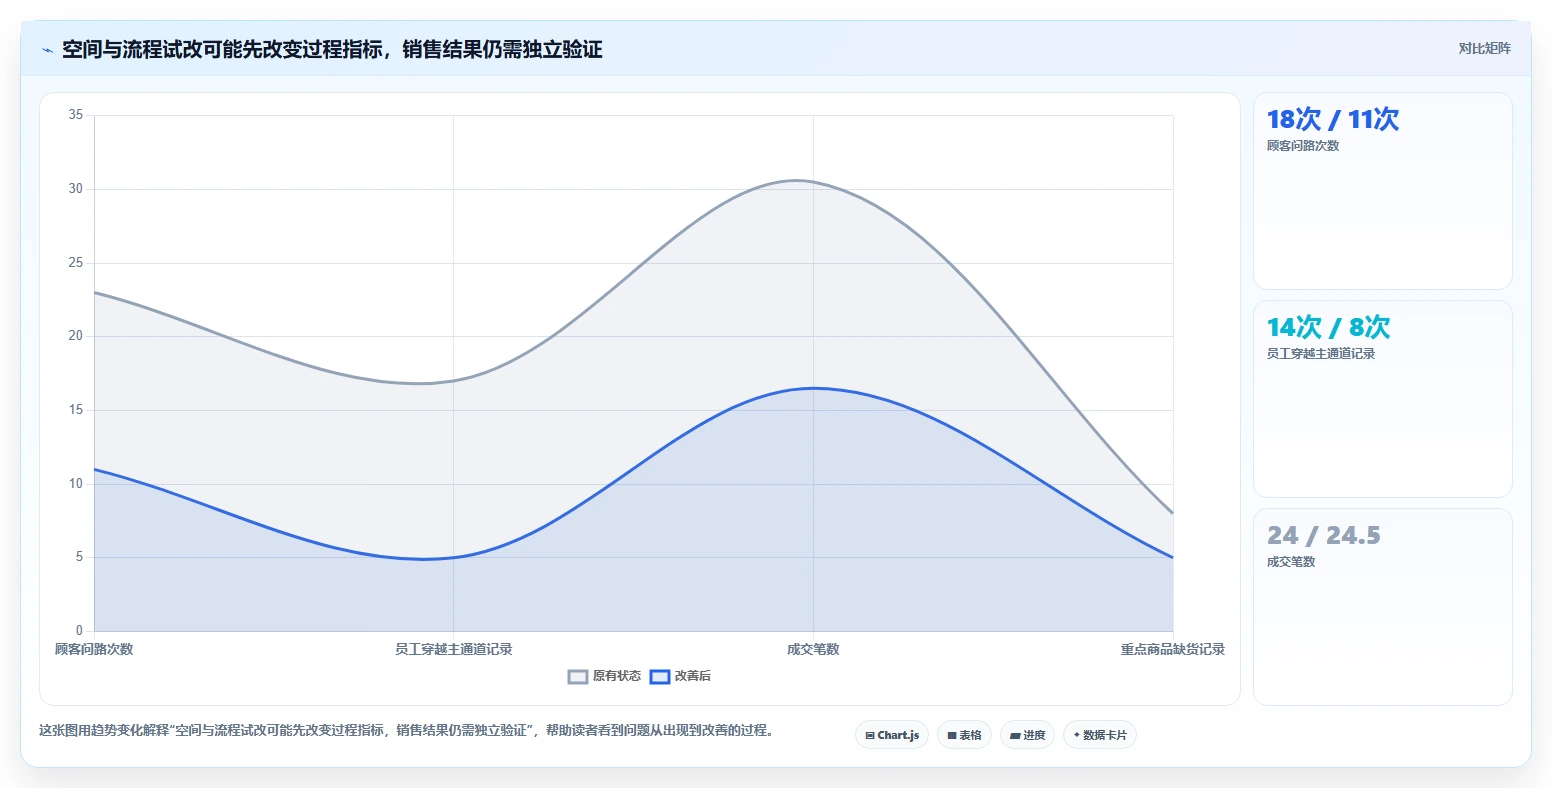Click the y-axis value 30
1552x788 pixels.
76,189
